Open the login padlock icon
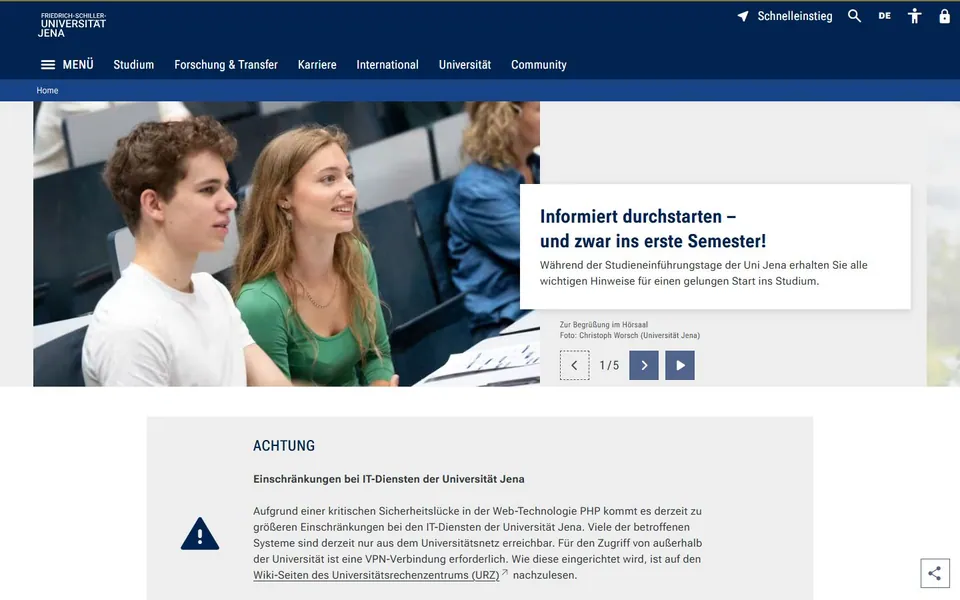Image resolution: width=960 pixels, height=600 pixels. click(944, 17)
